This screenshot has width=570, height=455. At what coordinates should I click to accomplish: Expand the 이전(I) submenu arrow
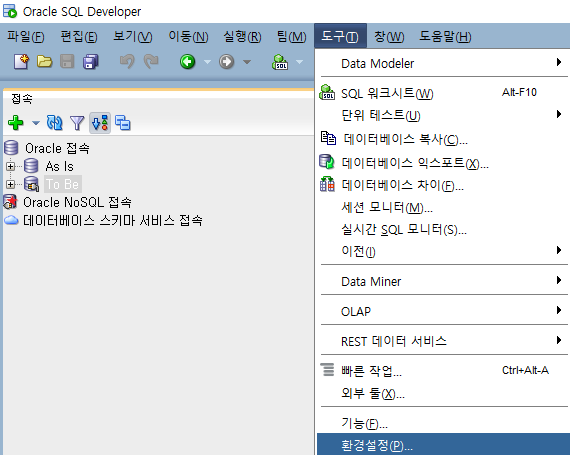(559, 250)
